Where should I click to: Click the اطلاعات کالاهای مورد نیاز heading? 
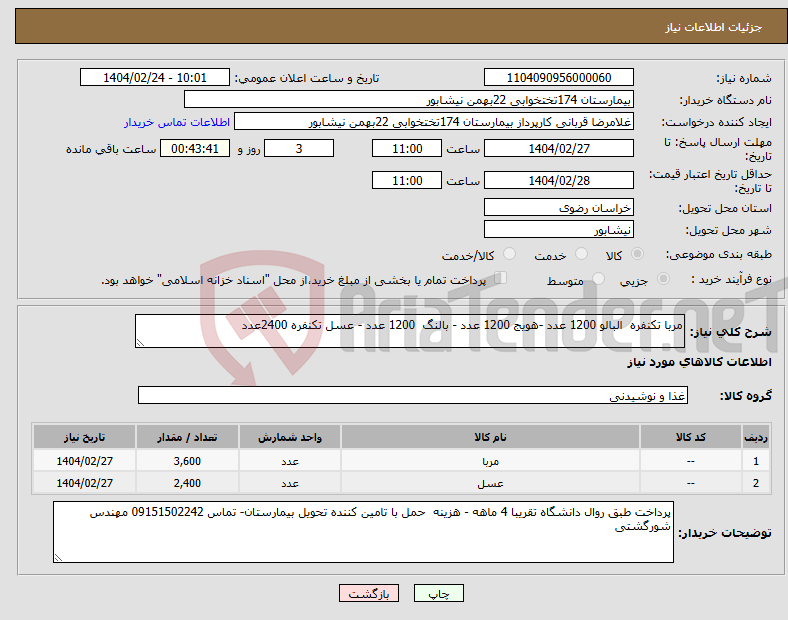tap(699, 362)
